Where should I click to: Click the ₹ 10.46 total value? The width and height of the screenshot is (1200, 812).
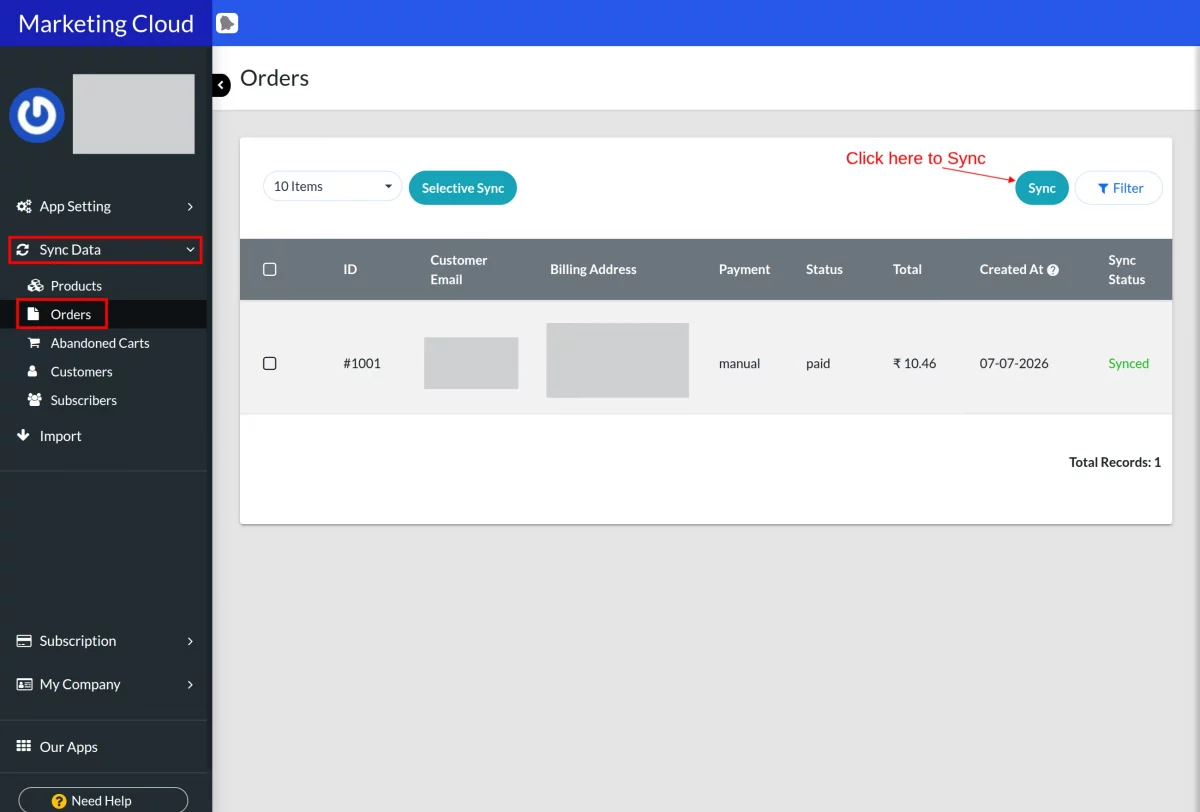914,363
